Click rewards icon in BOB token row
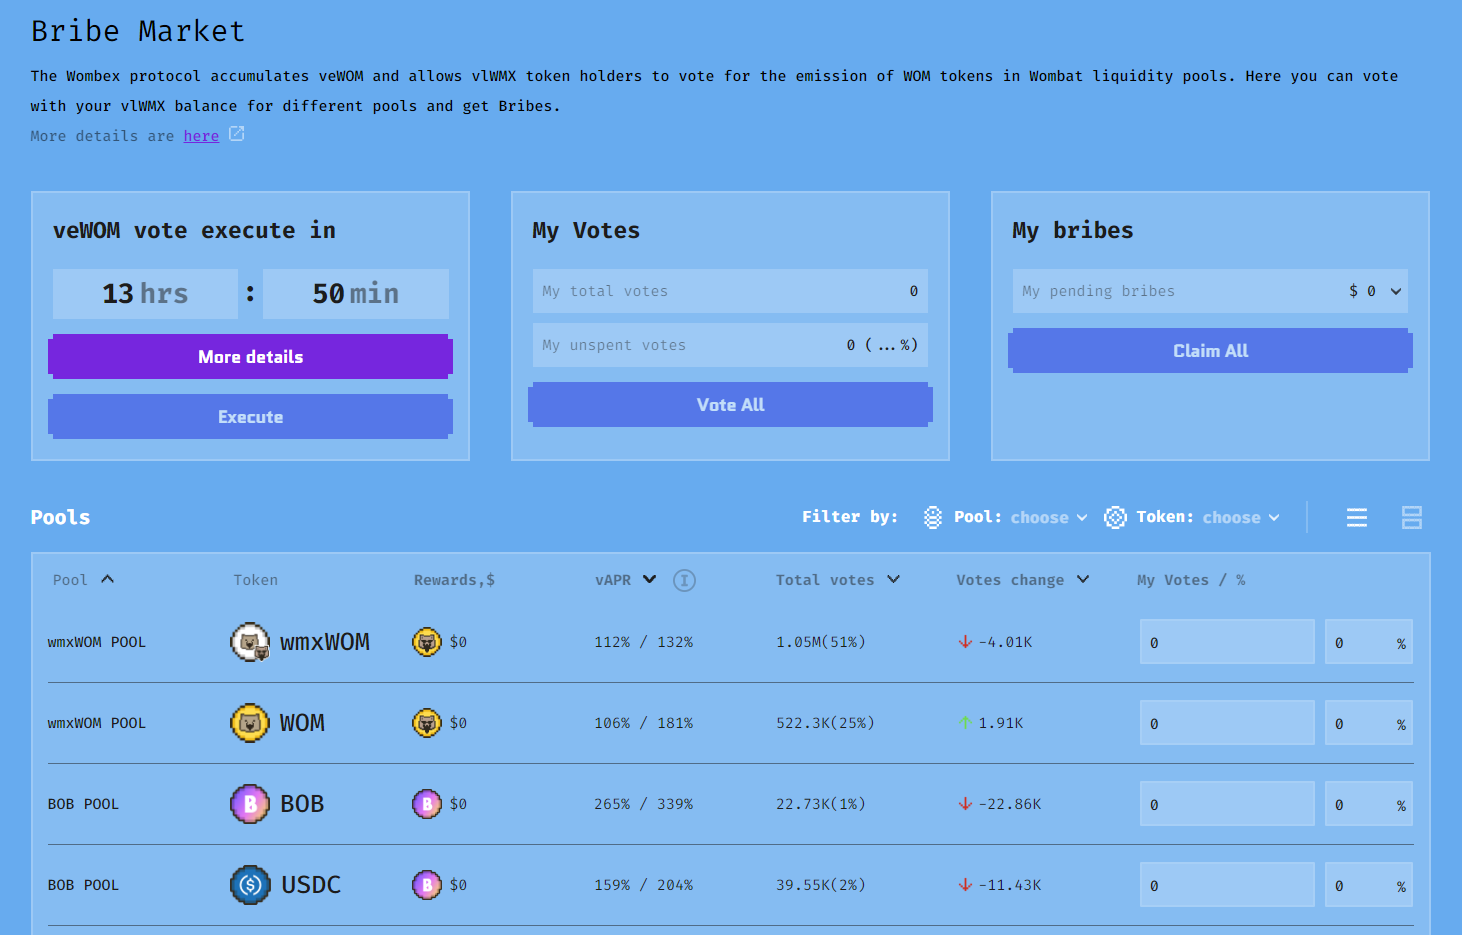The width and height of the screenshot is (1462, 935). pyautogui.click(x=427, y=804)
